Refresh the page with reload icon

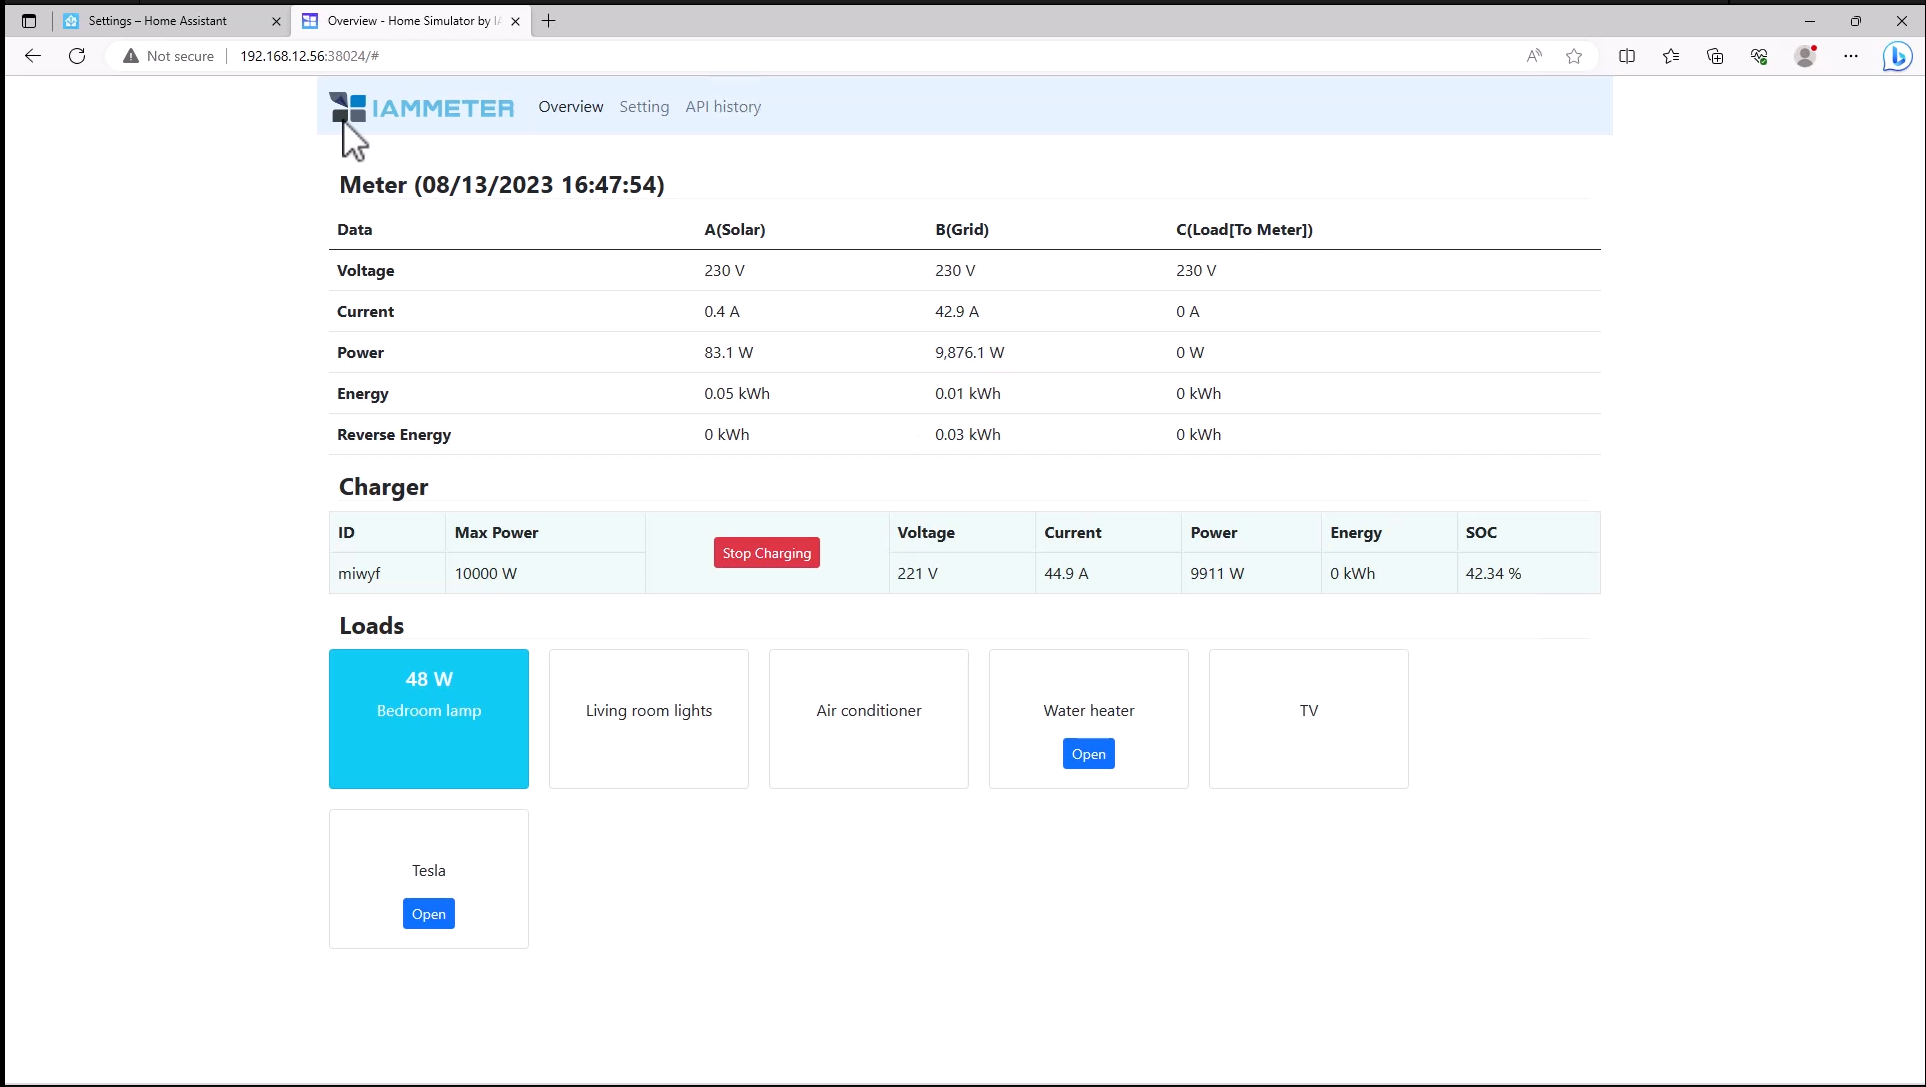pyautogui.click(x=77, y=56)
